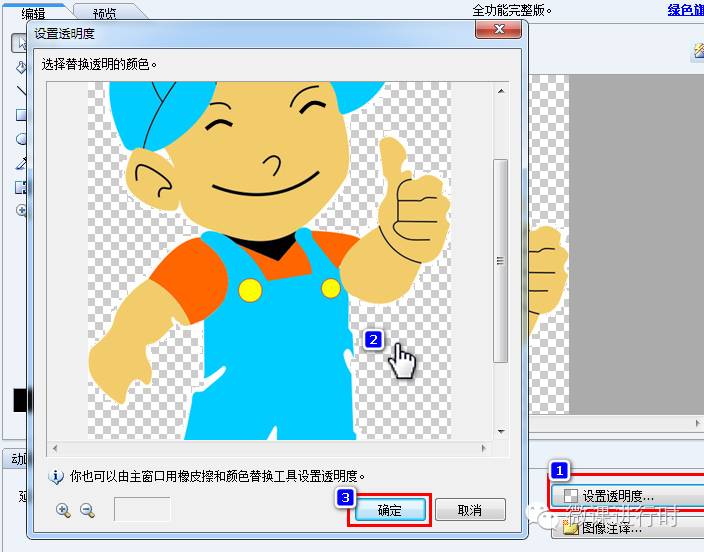Image resolution: width=704 pixels, height=552 pixels.
Task: Close the 设置透明度 dialog
Action: tap(496, 31)
